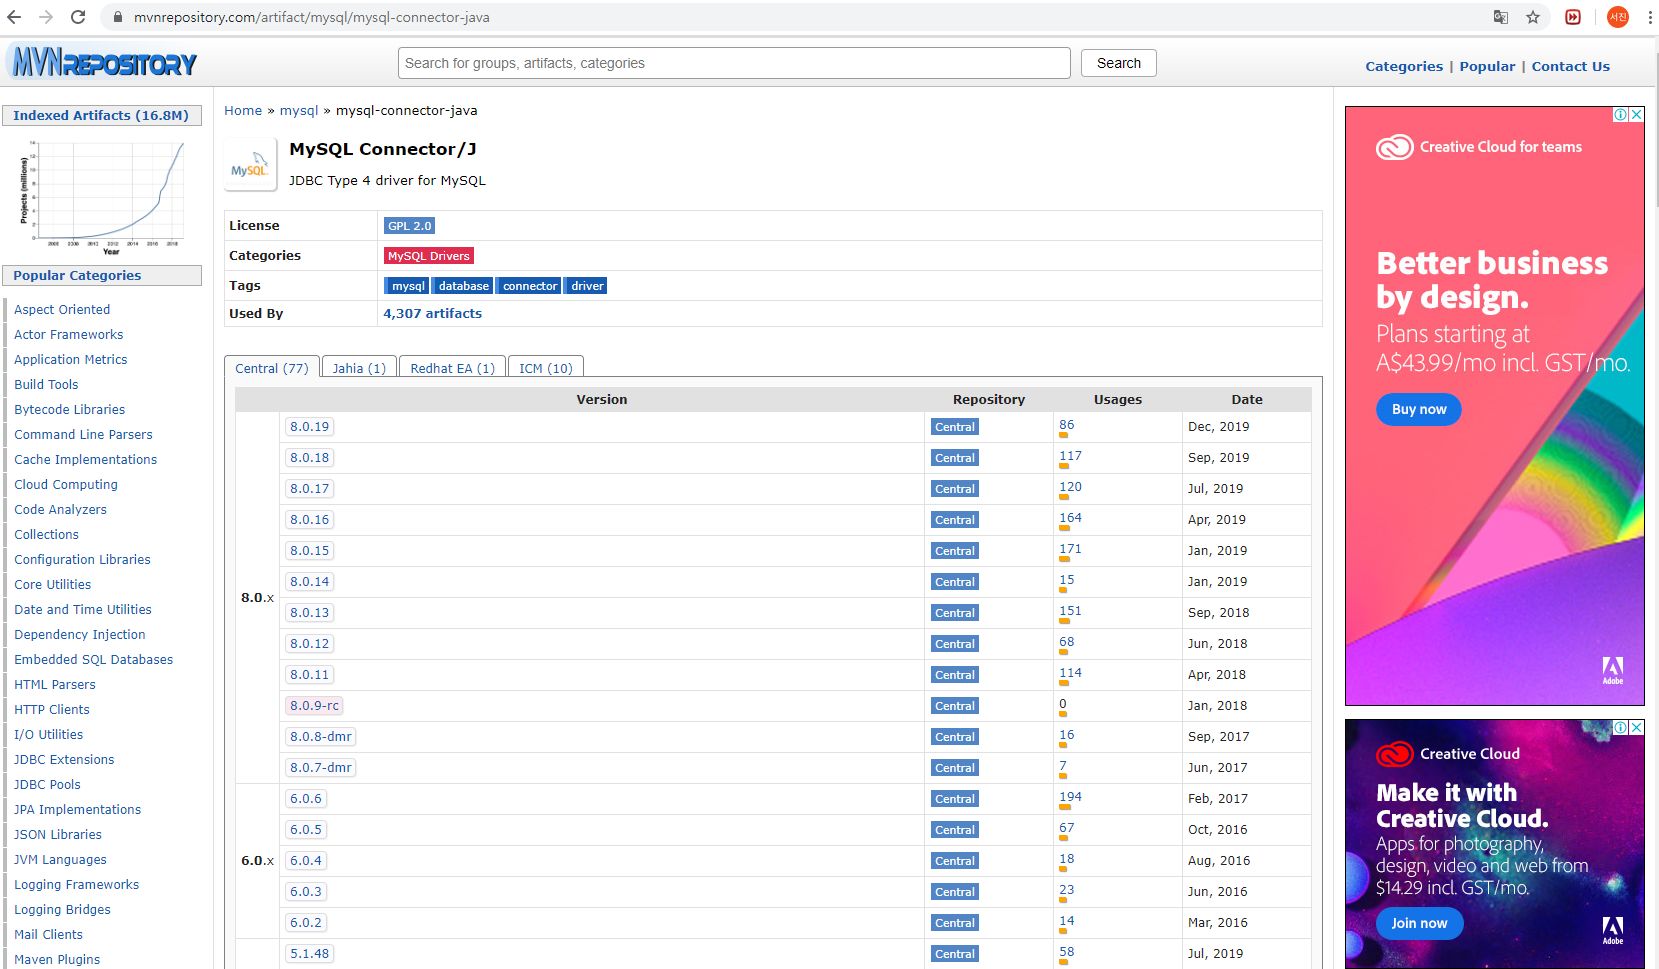Select the connector tag
The image size is (1659, 969).
[529, 286]
